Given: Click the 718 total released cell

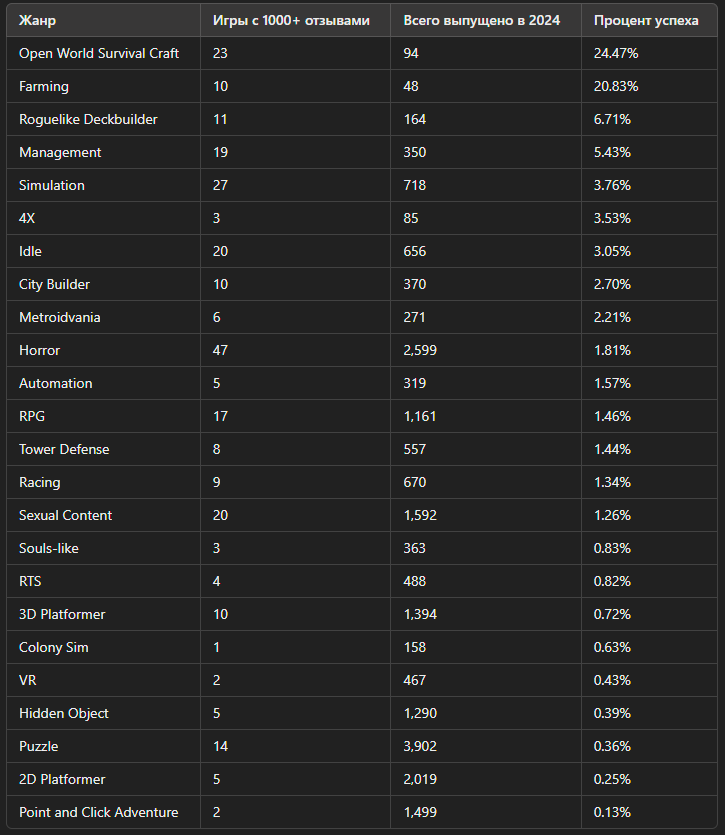Looking at the screenshot, I should point(415,185).
